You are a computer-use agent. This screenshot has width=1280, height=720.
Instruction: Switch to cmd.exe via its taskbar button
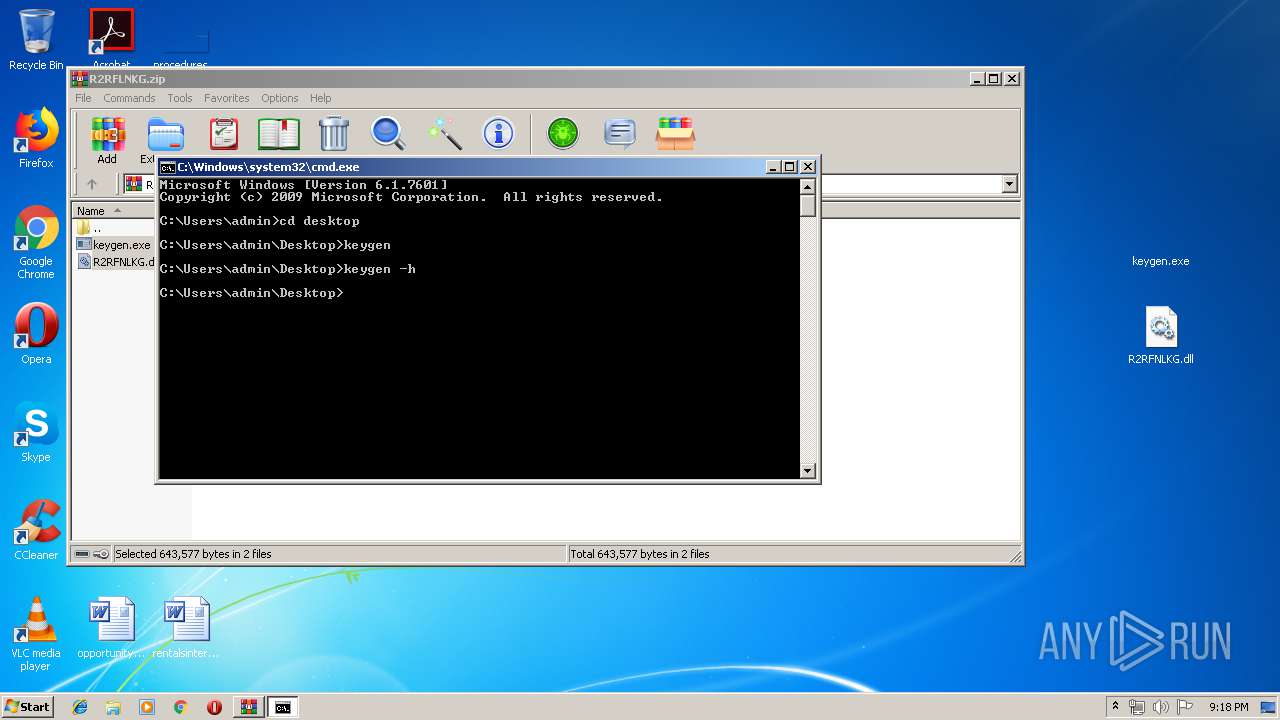pos(283,707)
